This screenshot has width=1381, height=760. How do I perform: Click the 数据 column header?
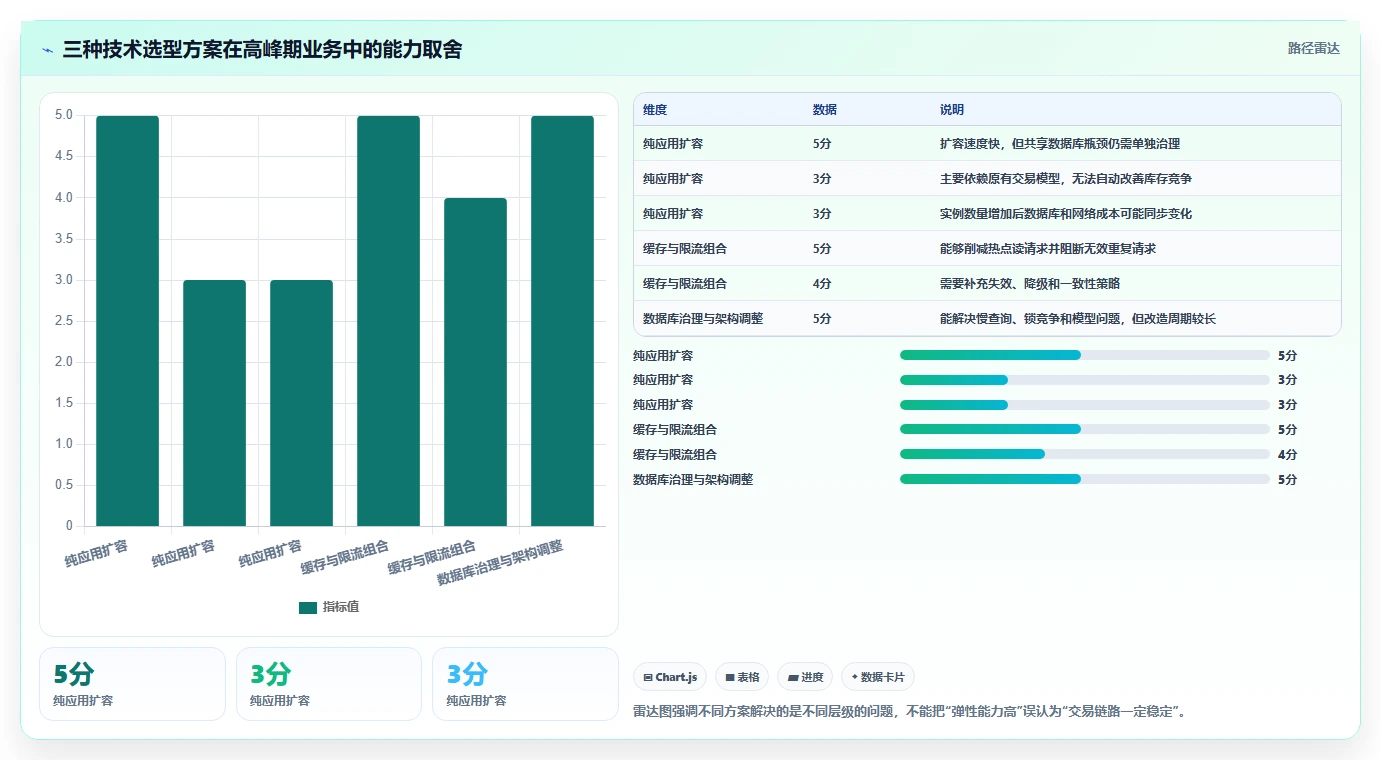[825, 110]
